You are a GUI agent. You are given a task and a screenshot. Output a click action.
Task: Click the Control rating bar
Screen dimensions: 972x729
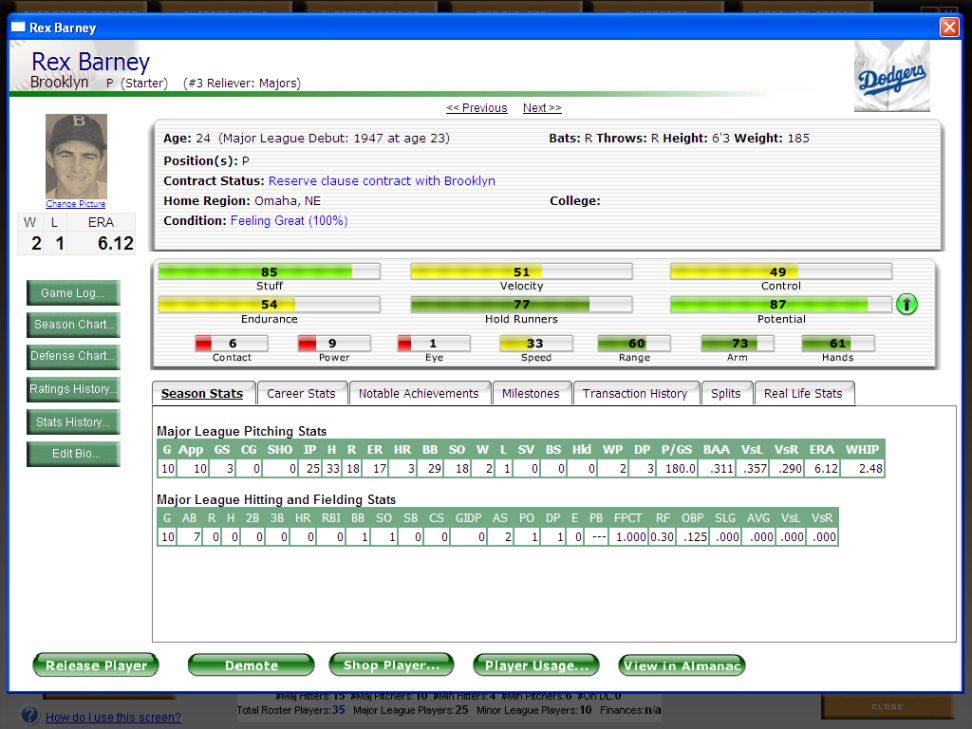pyautogui.click(x=781, y=272)
